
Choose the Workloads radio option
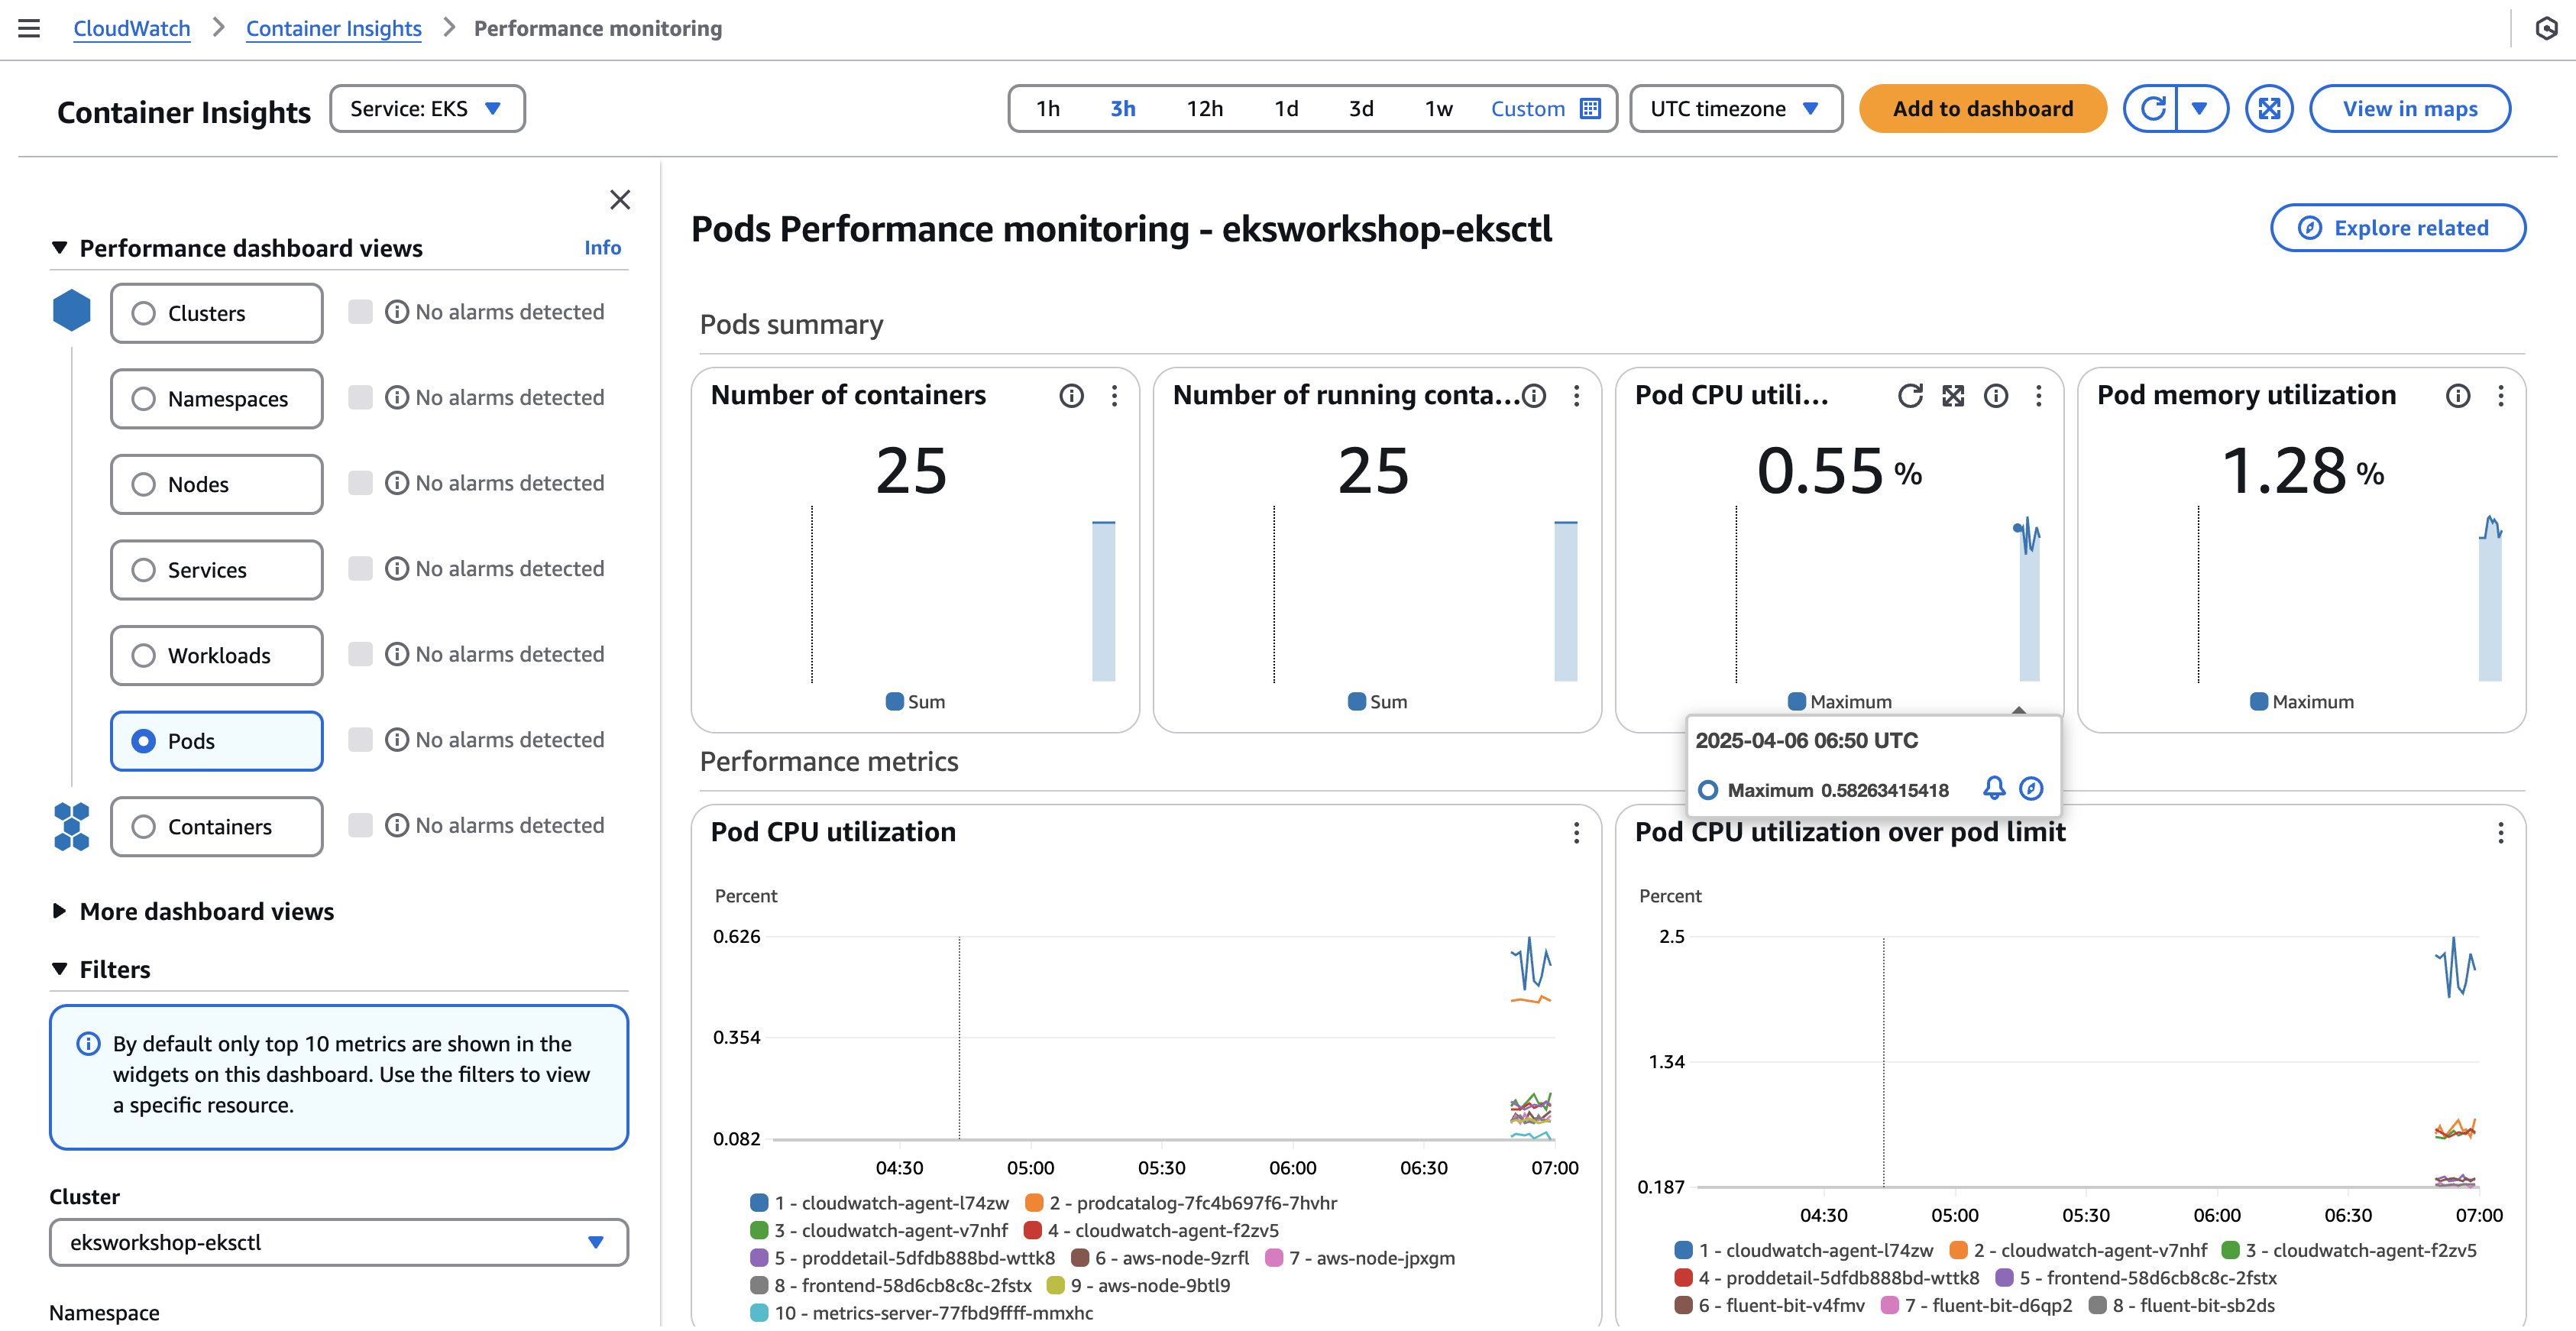pos(144,656)
